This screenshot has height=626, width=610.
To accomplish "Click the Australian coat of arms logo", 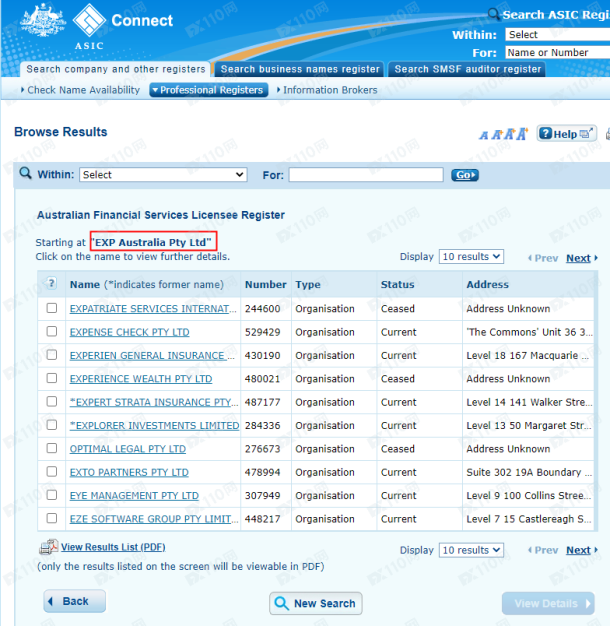I will click(43, 20).
